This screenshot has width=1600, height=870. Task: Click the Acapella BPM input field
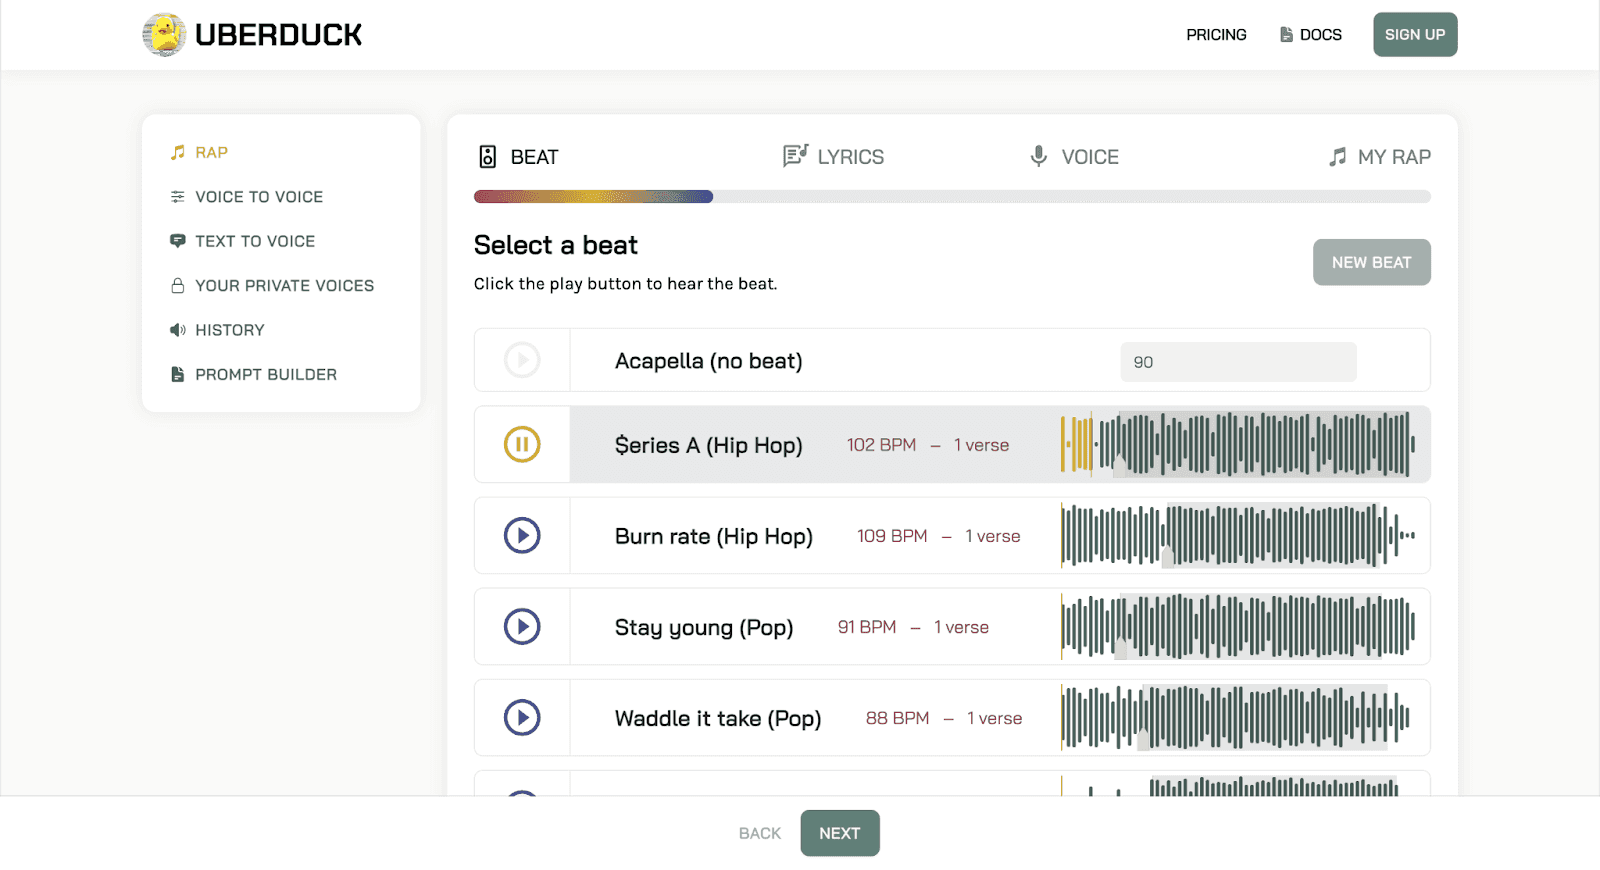click(1238, 362)
